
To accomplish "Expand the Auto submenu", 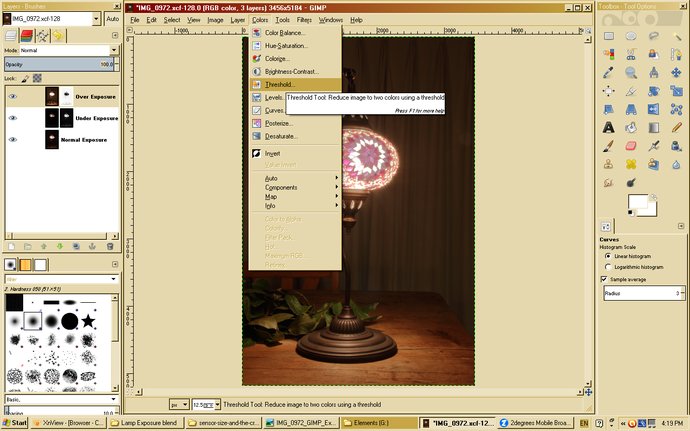I will [x=295, y=178].
